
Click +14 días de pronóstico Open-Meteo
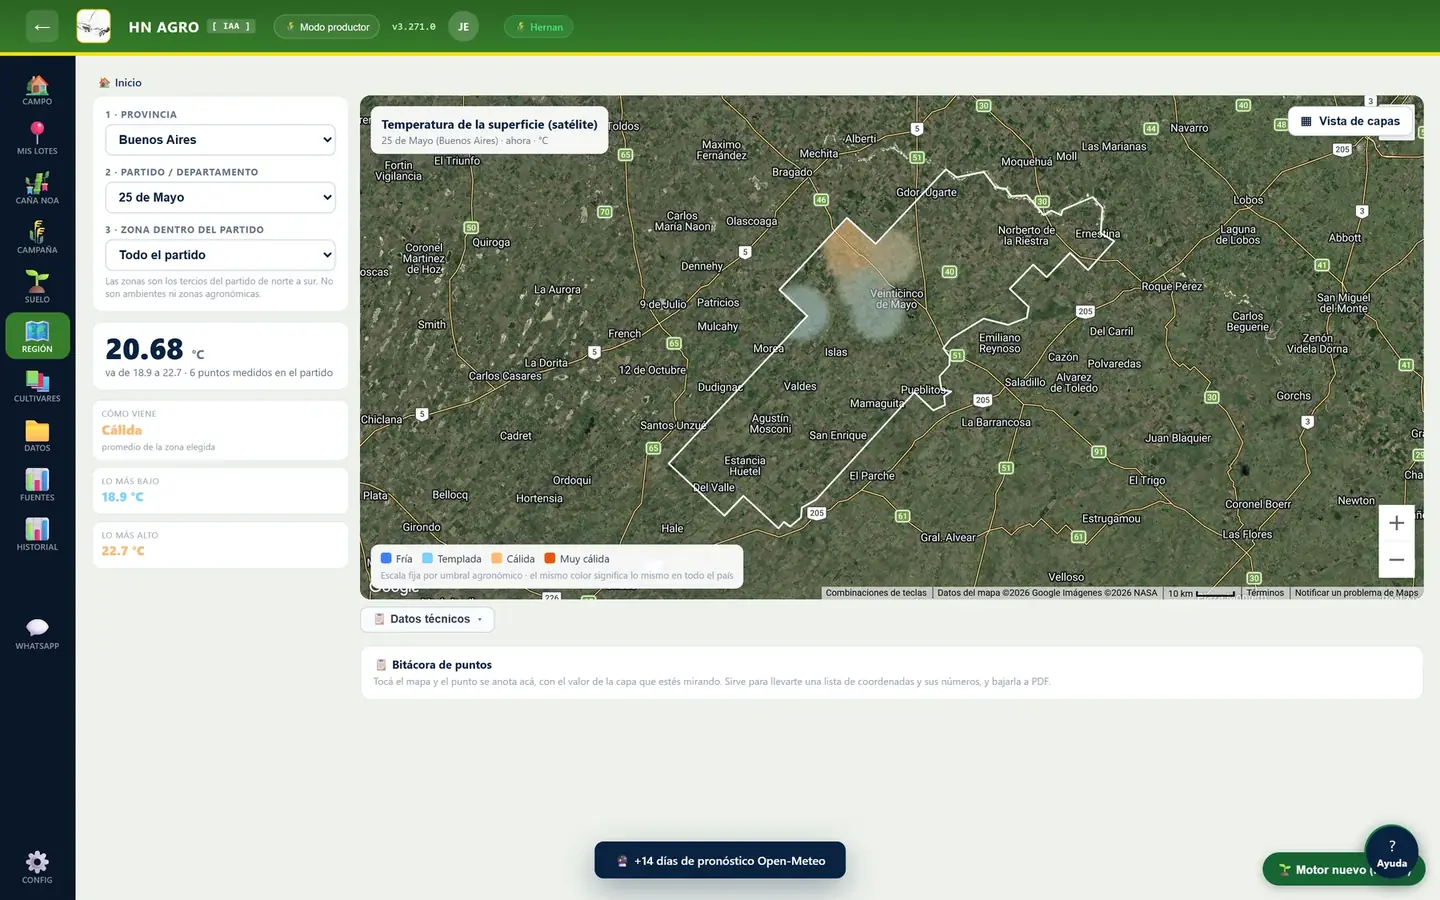point(720,861)
